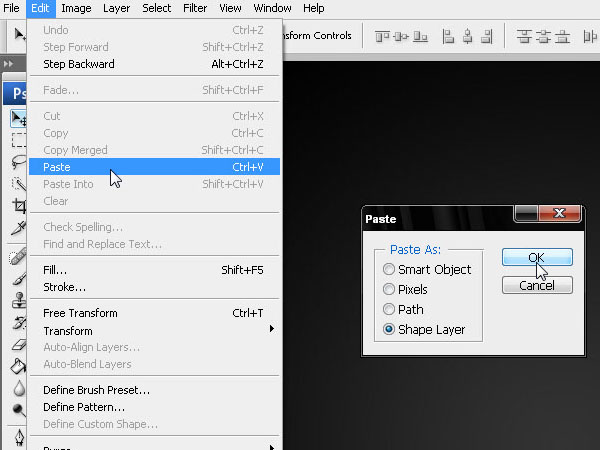
Task: Click the Align Right Edges icon
Action: [486, 37]
